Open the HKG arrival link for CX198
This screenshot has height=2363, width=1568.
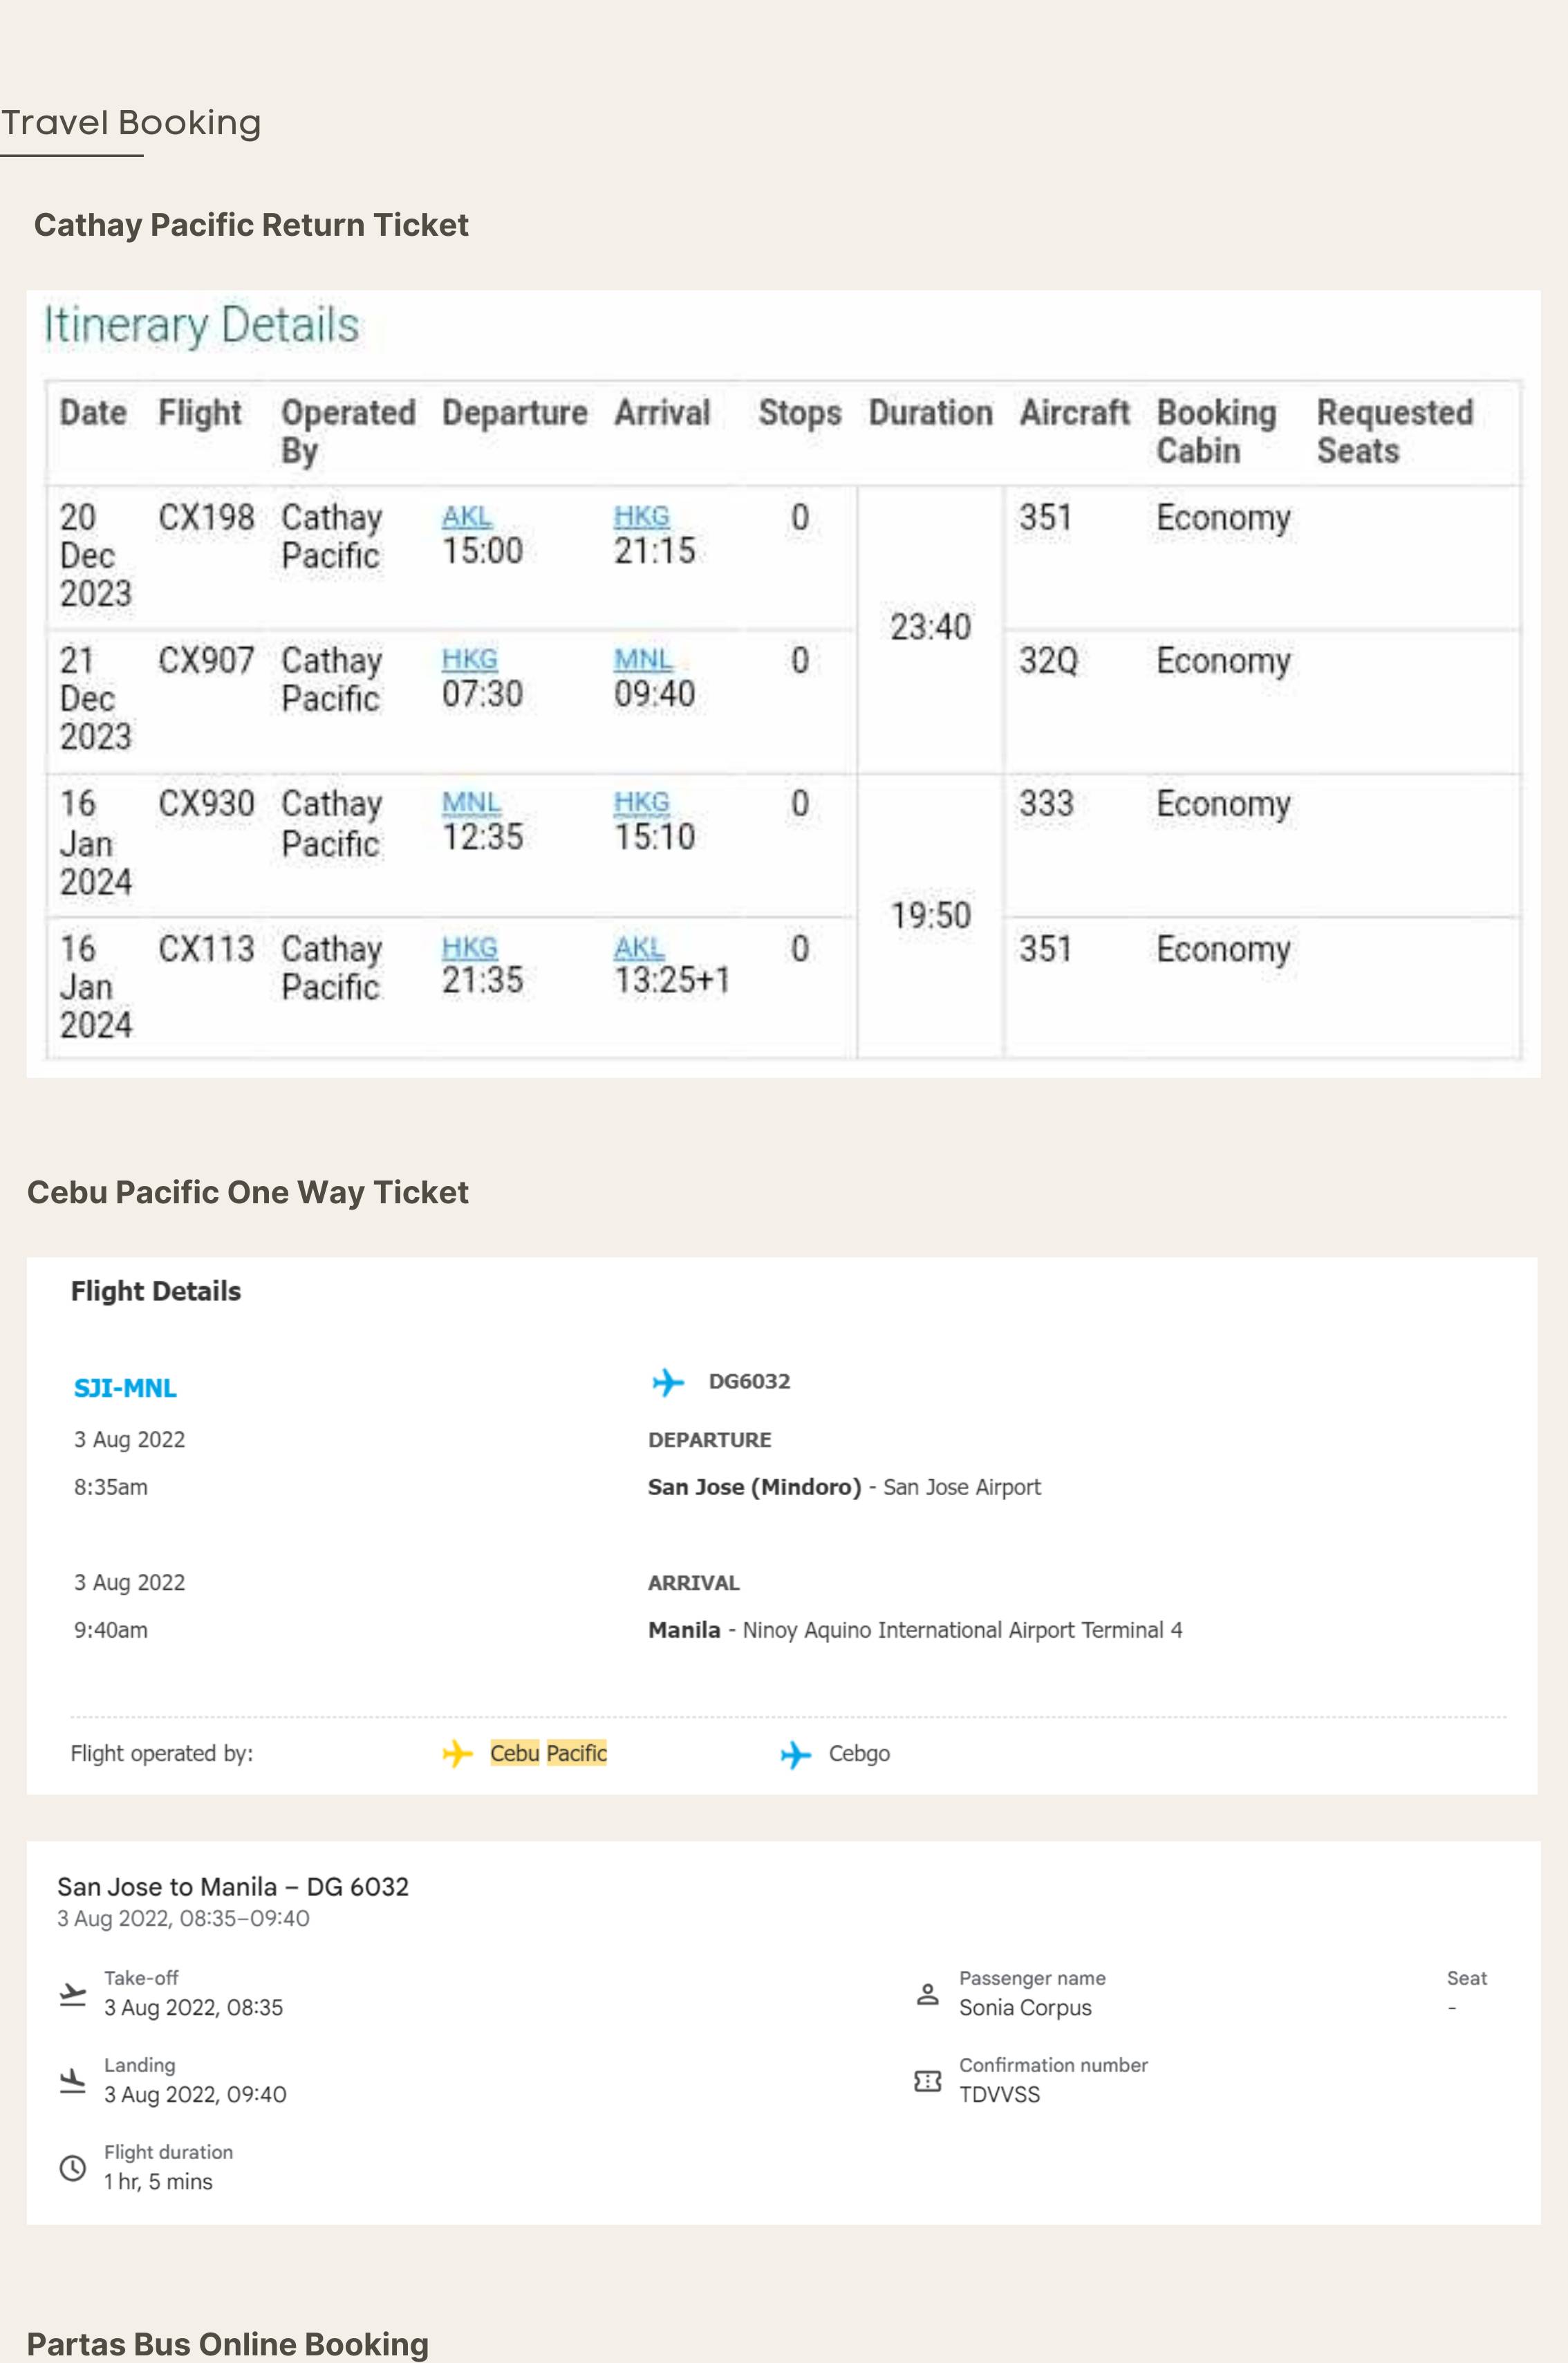(641, 517)
